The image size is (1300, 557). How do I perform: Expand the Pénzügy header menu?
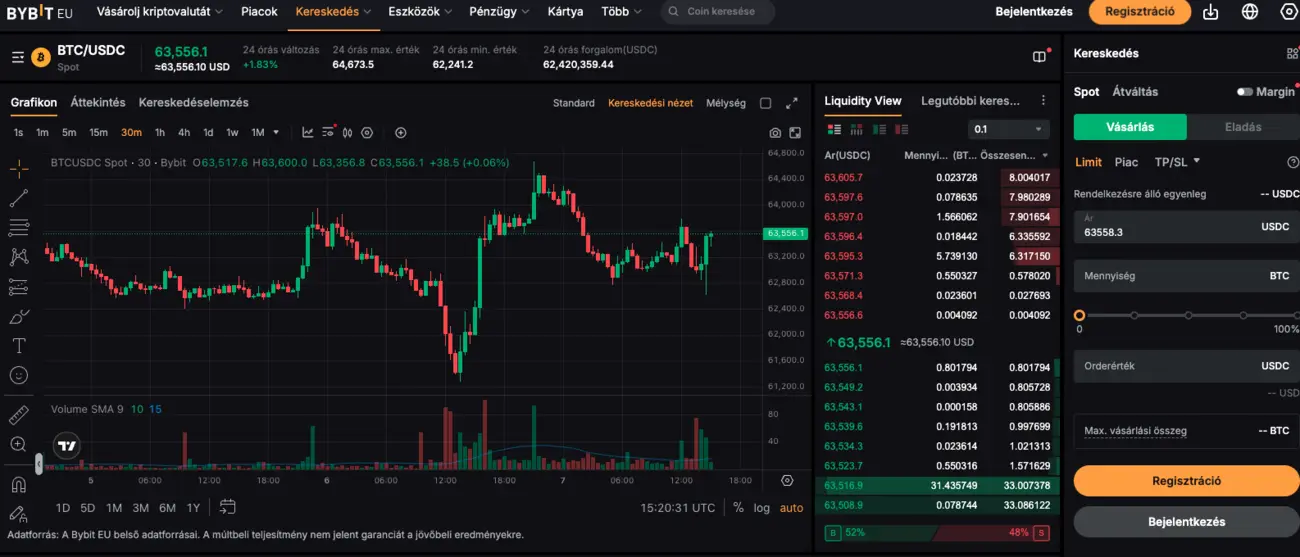point(500,12)
